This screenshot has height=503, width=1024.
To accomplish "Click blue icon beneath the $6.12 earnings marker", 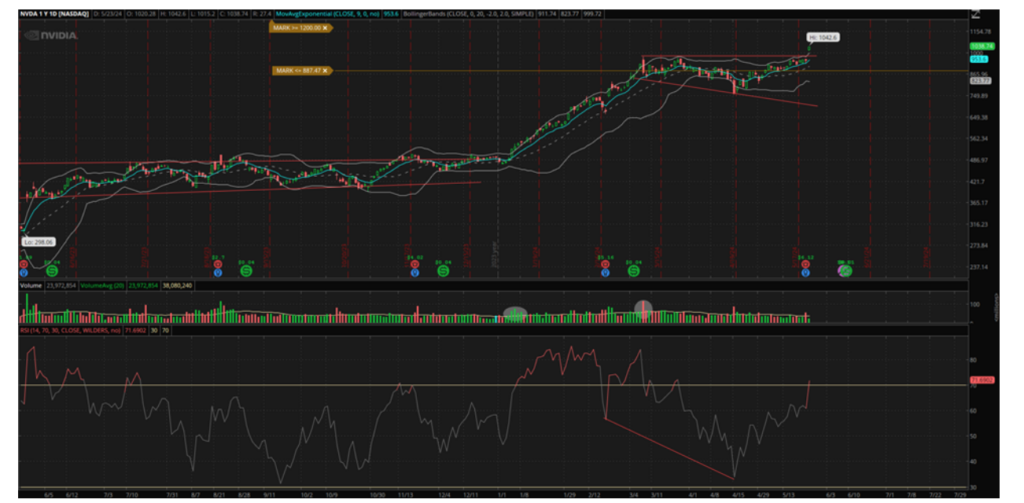I will coord(805,272).
